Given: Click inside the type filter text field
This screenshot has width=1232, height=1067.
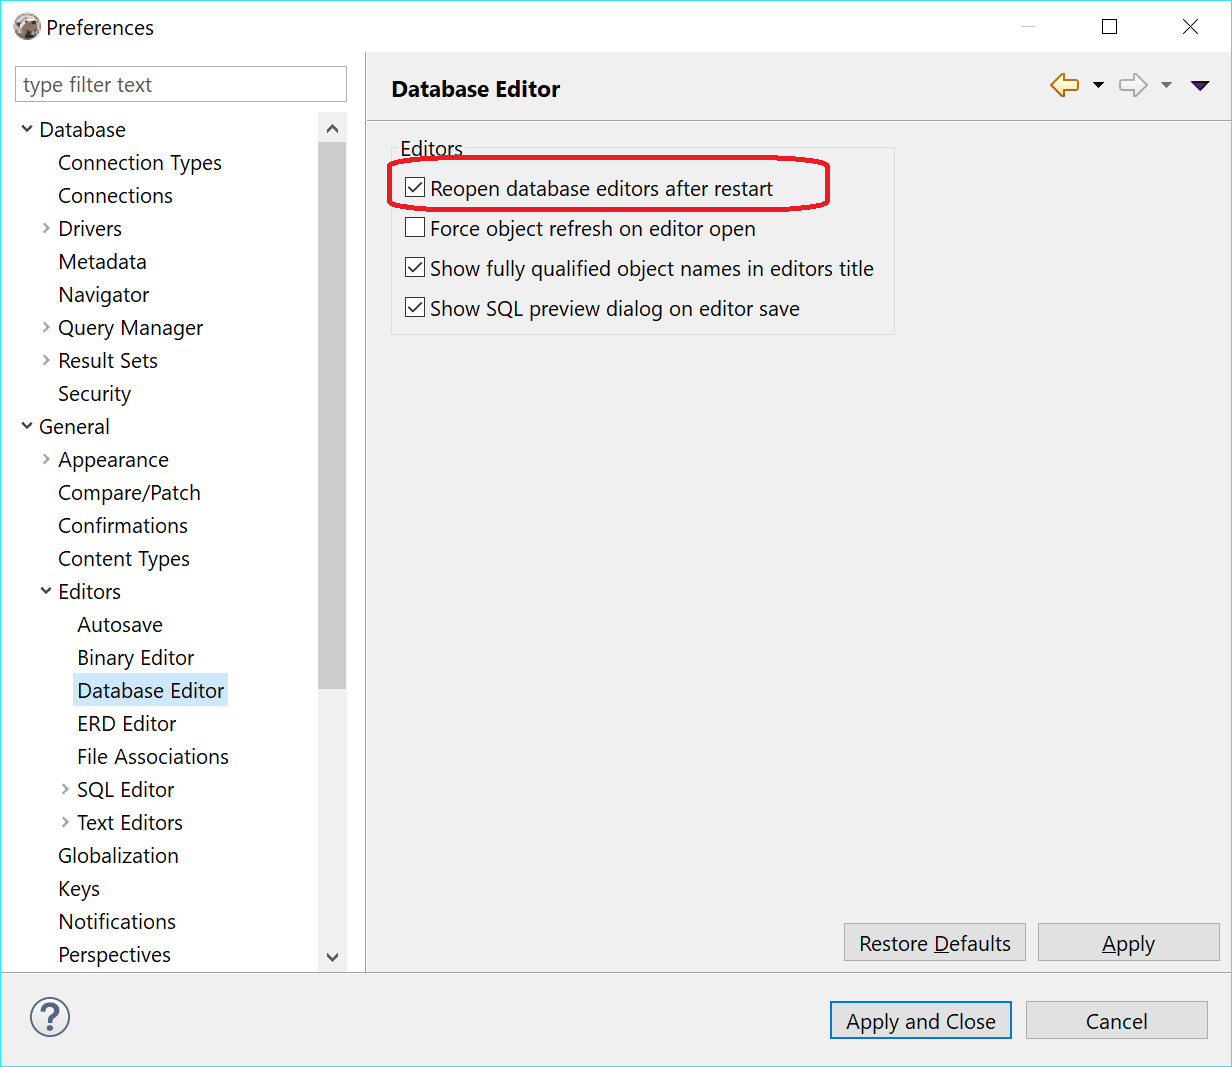Looking at the screenshot, I should (x=180, y=84).
